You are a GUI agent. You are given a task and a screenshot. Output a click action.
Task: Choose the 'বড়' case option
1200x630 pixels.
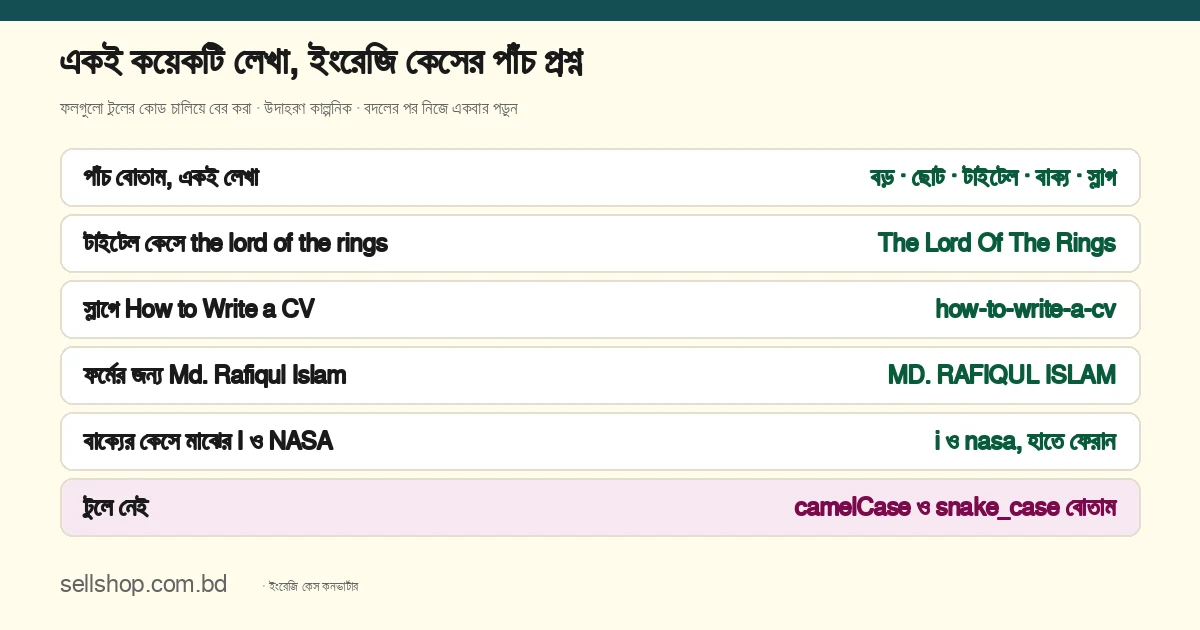[882, 178]
